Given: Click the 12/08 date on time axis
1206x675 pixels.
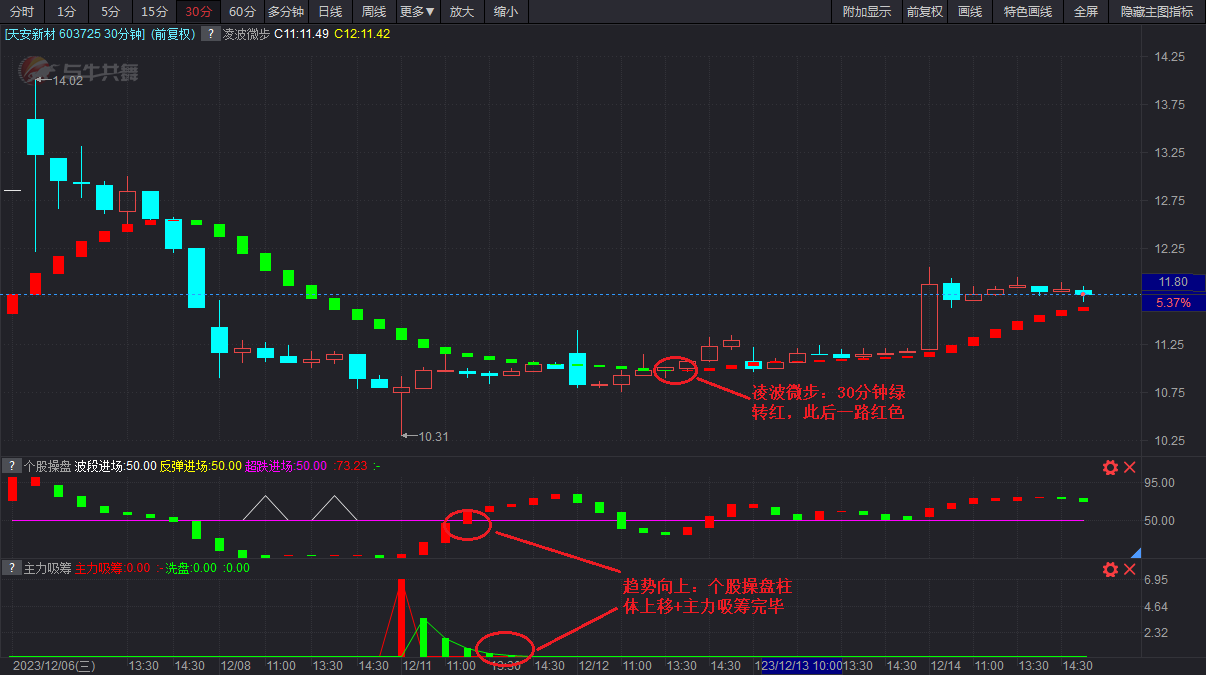Looking at the screenshot, I should click(x=235, y=665).
